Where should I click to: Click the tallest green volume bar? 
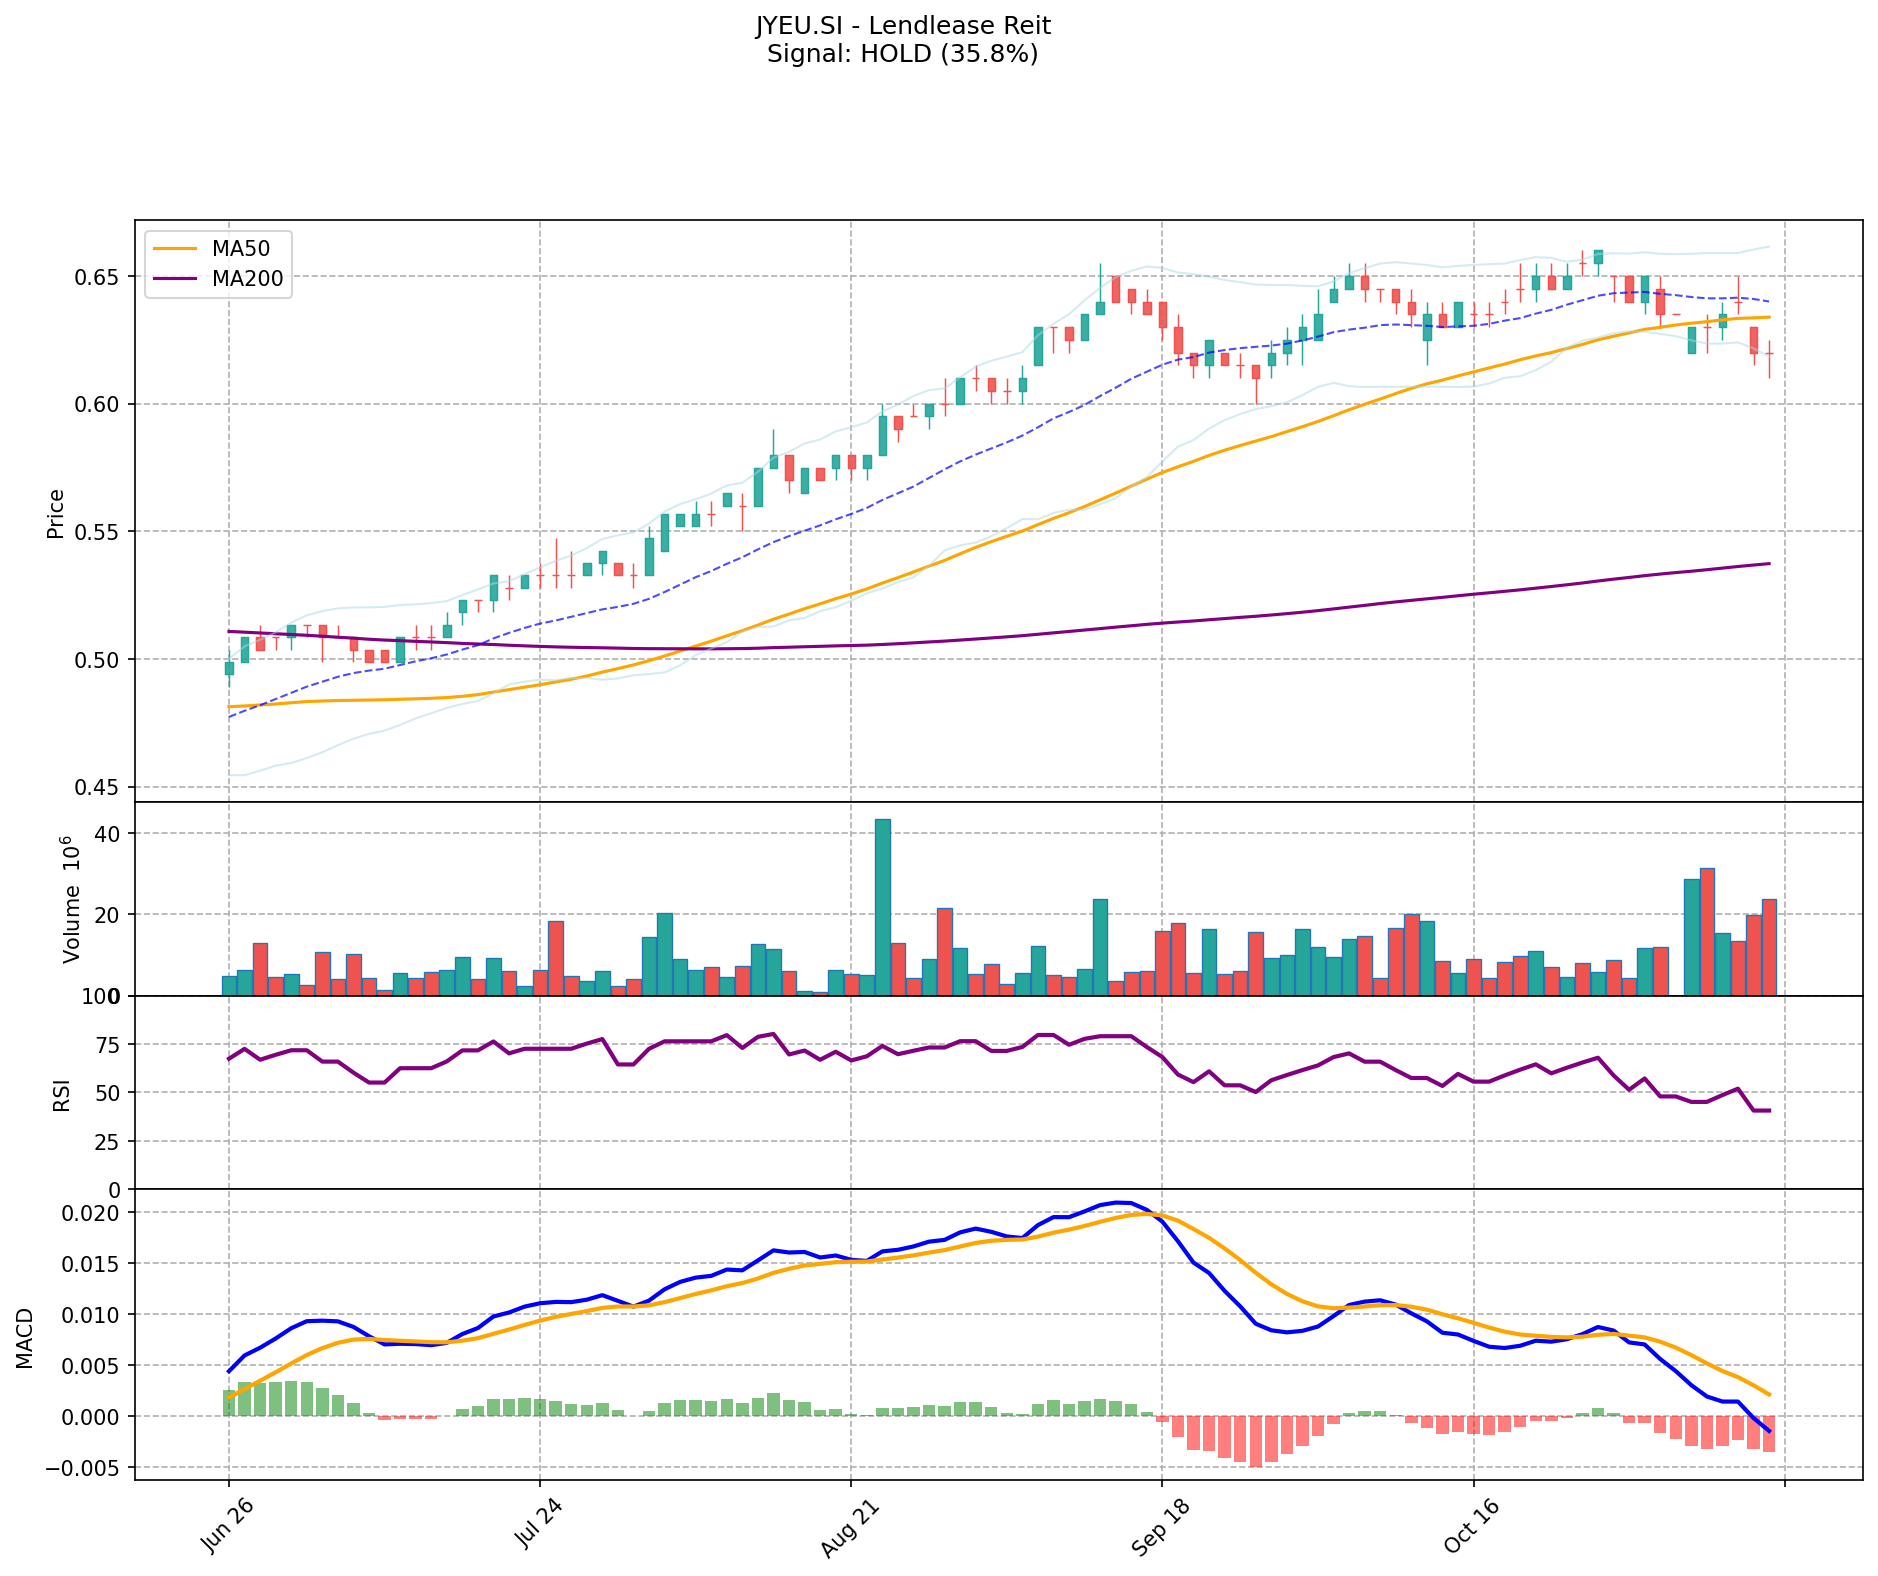click(x=882, y=906)
